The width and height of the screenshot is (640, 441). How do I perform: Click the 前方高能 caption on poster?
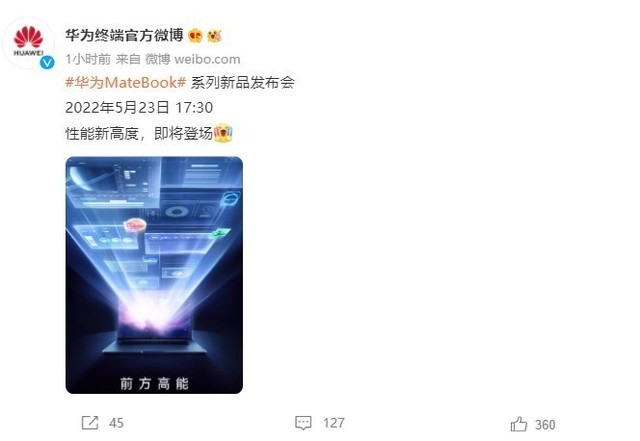154,383
